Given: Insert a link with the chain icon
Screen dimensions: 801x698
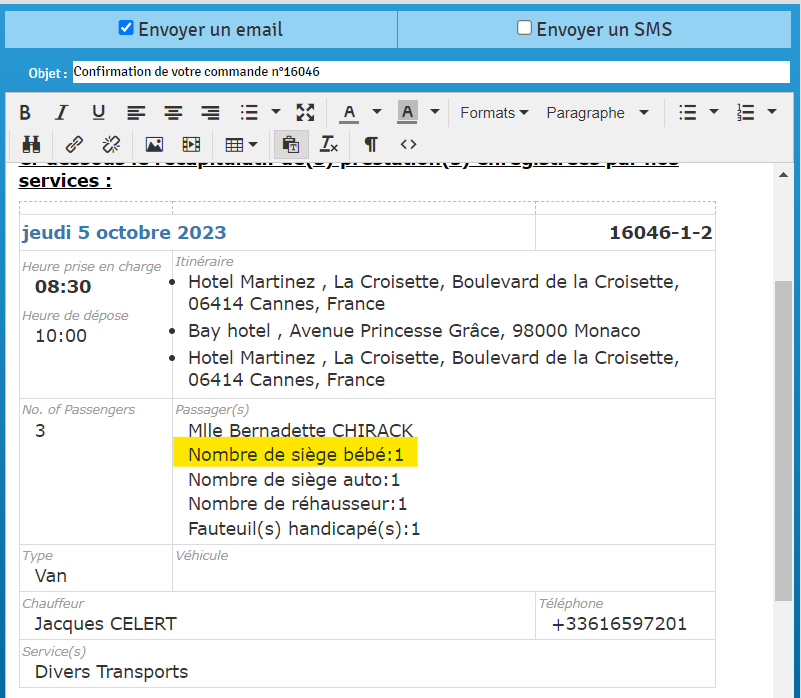Looking at the screenshot, I should point(74,144).
